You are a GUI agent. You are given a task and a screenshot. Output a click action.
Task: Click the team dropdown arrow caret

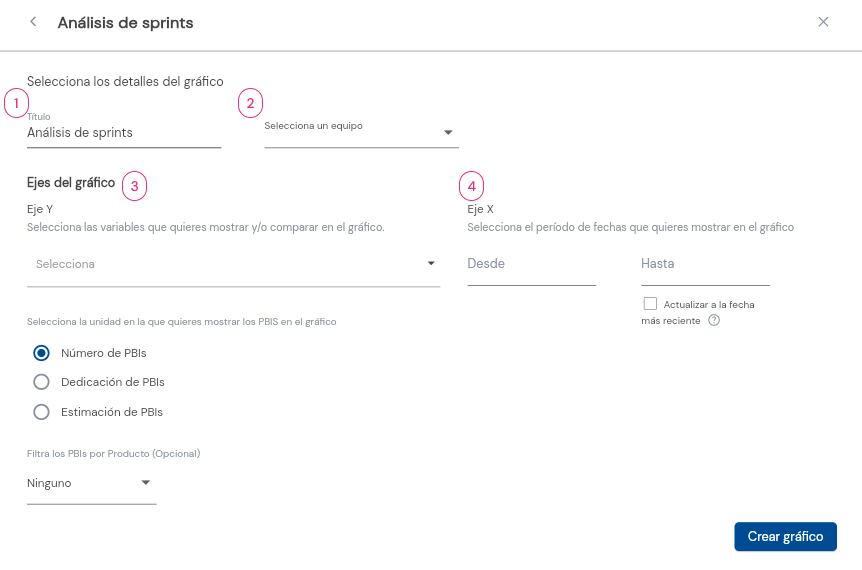(448, 132)
